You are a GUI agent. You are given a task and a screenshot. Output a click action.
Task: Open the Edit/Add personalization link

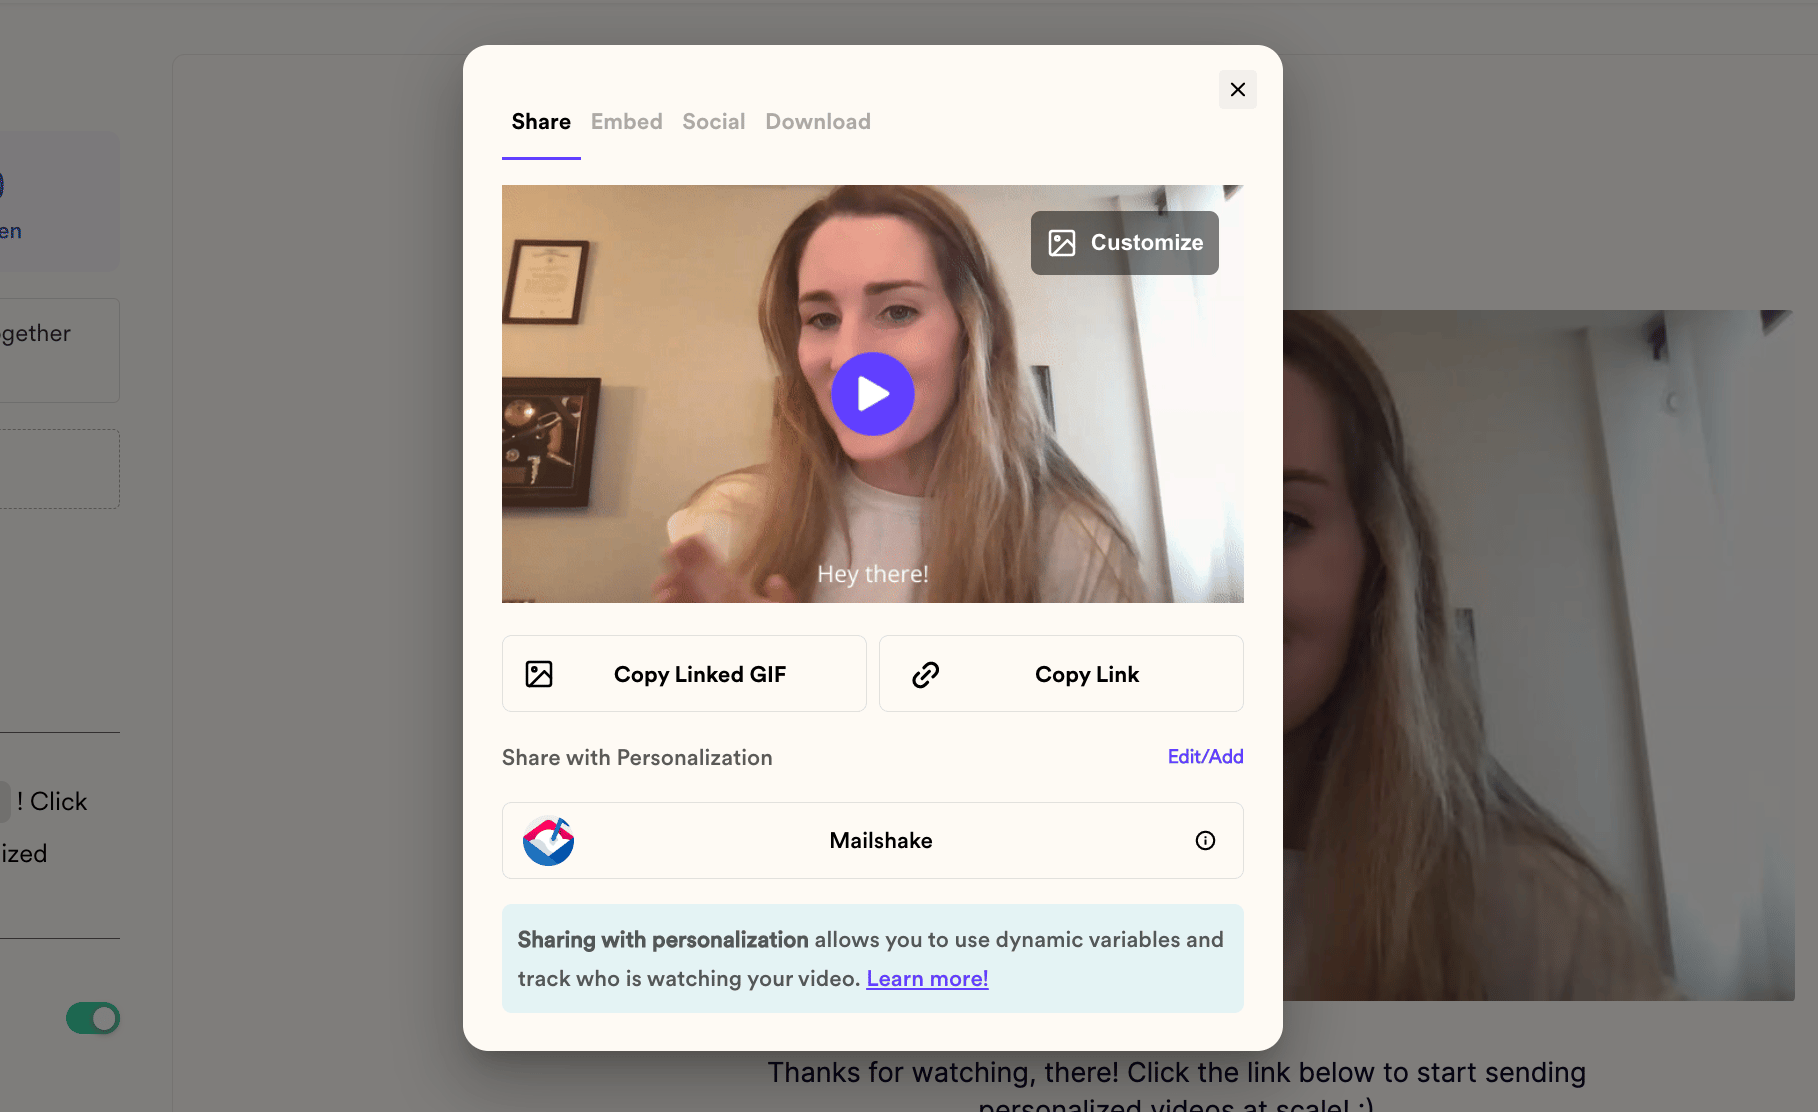(1205, 757)
